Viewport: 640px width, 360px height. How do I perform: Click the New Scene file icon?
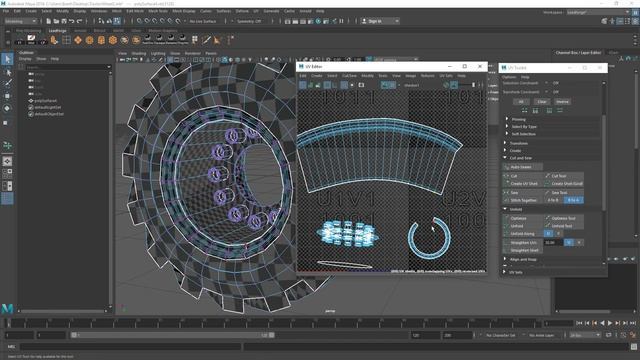click(49, 21)
